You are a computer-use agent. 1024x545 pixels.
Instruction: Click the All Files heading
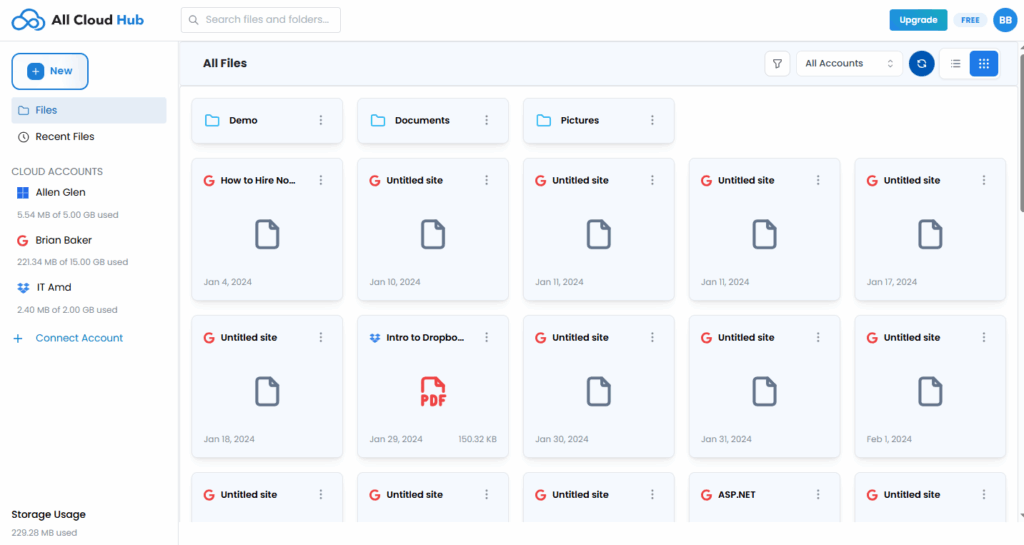click(x=225, y=63)
